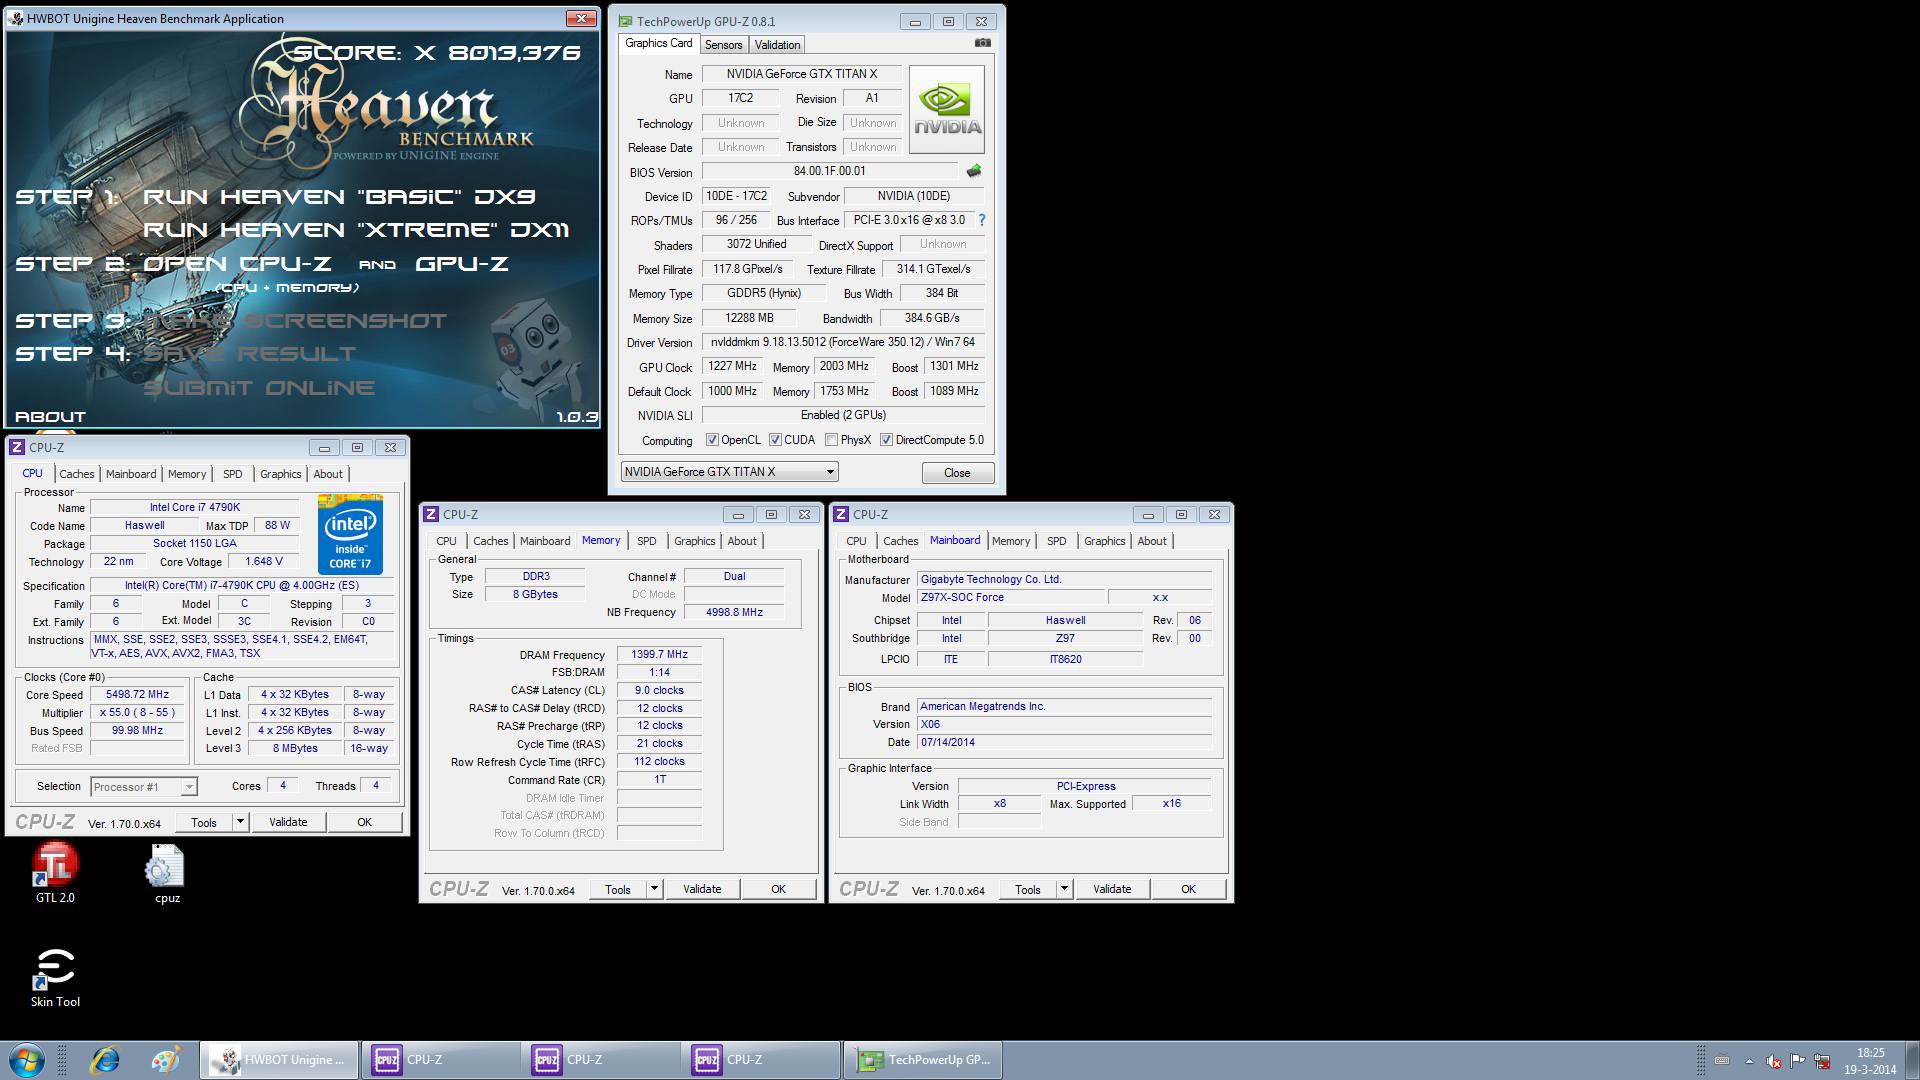This screenshot has width=1920, height=1080.
Task: Expand Tools arrow in CPU-Z Mainboard window
Action: [x=1064, y=889]
